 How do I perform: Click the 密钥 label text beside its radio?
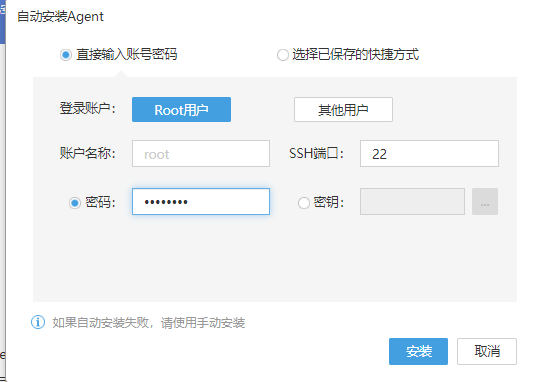point(328,202)
